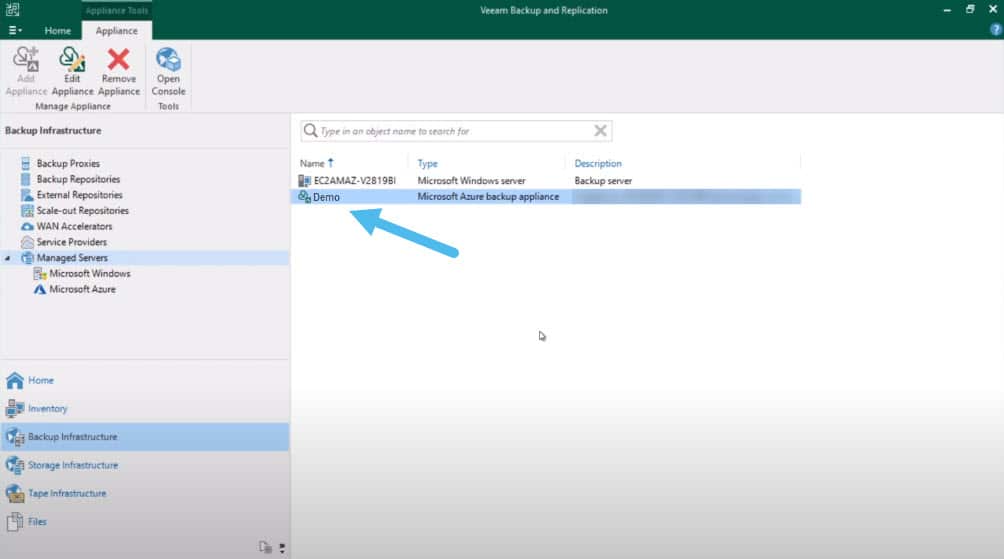Select External Repositories tree icon

click(x=27, y=195)
